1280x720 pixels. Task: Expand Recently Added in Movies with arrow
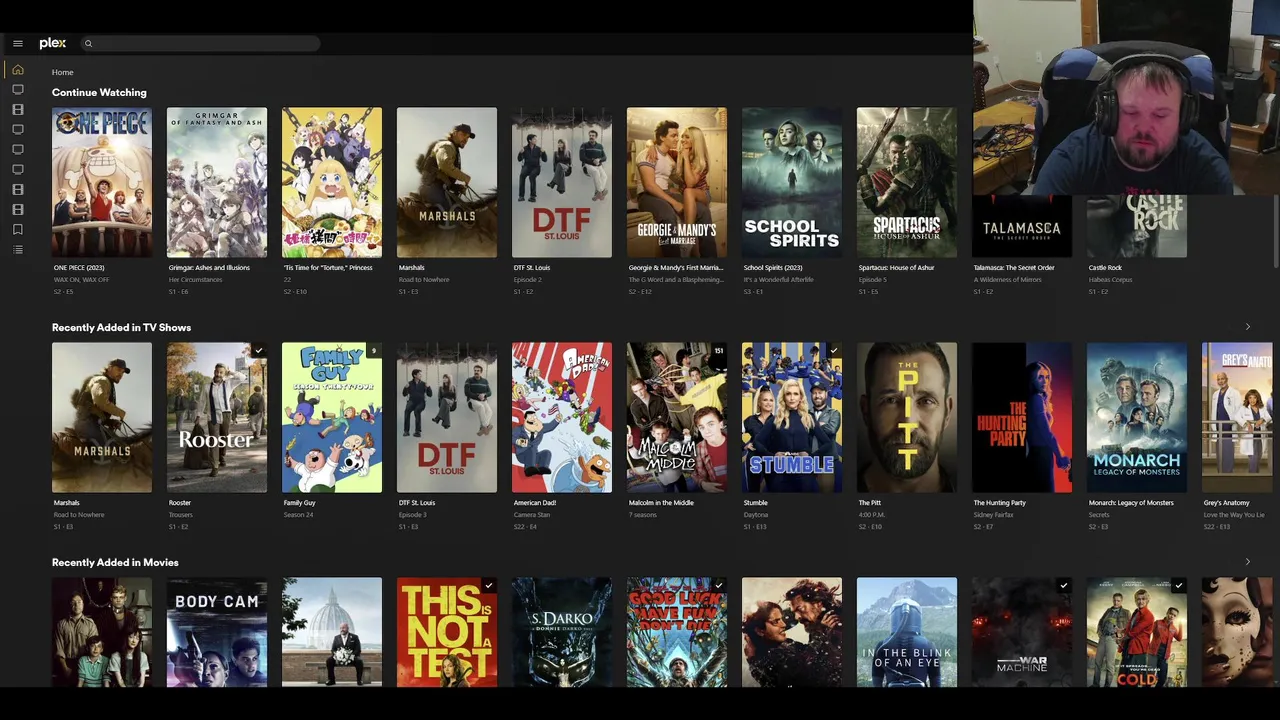pyautogui.click(x=1247, y=562)
